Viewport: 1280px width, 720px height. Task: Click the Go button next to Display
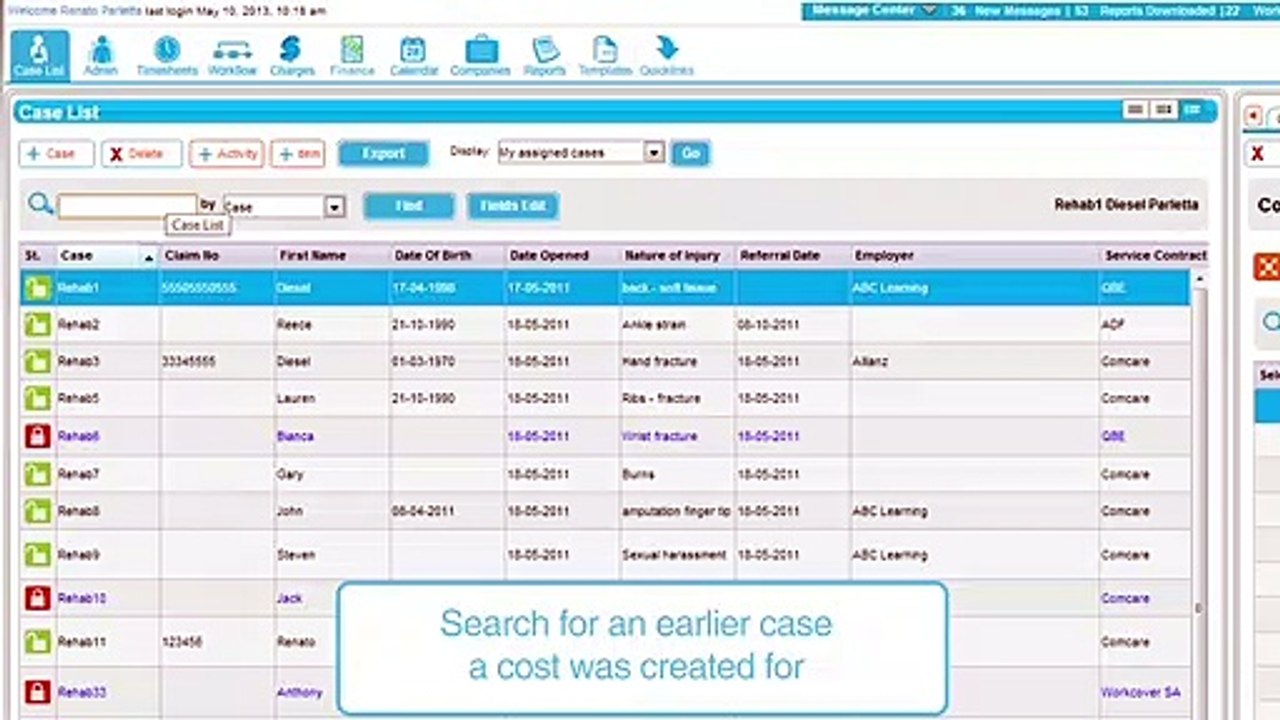coord(690,153)
